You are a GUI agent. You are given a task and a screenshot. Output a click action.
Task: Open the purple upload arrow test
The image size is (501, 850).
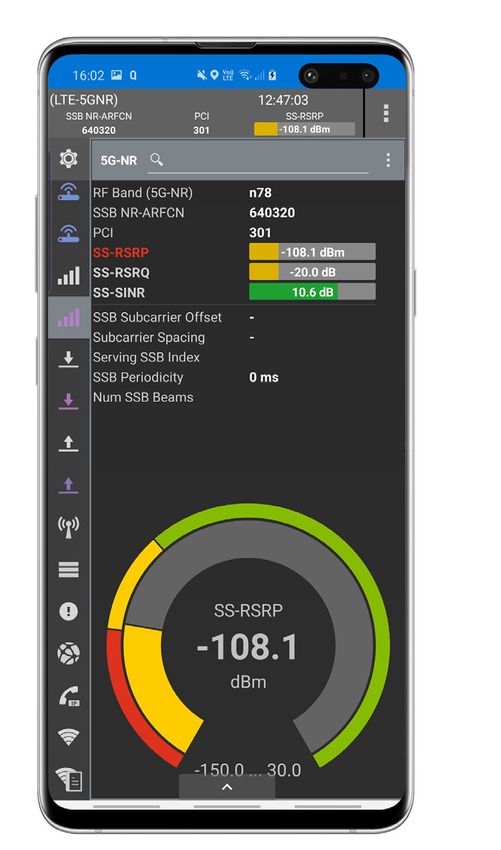68,485
